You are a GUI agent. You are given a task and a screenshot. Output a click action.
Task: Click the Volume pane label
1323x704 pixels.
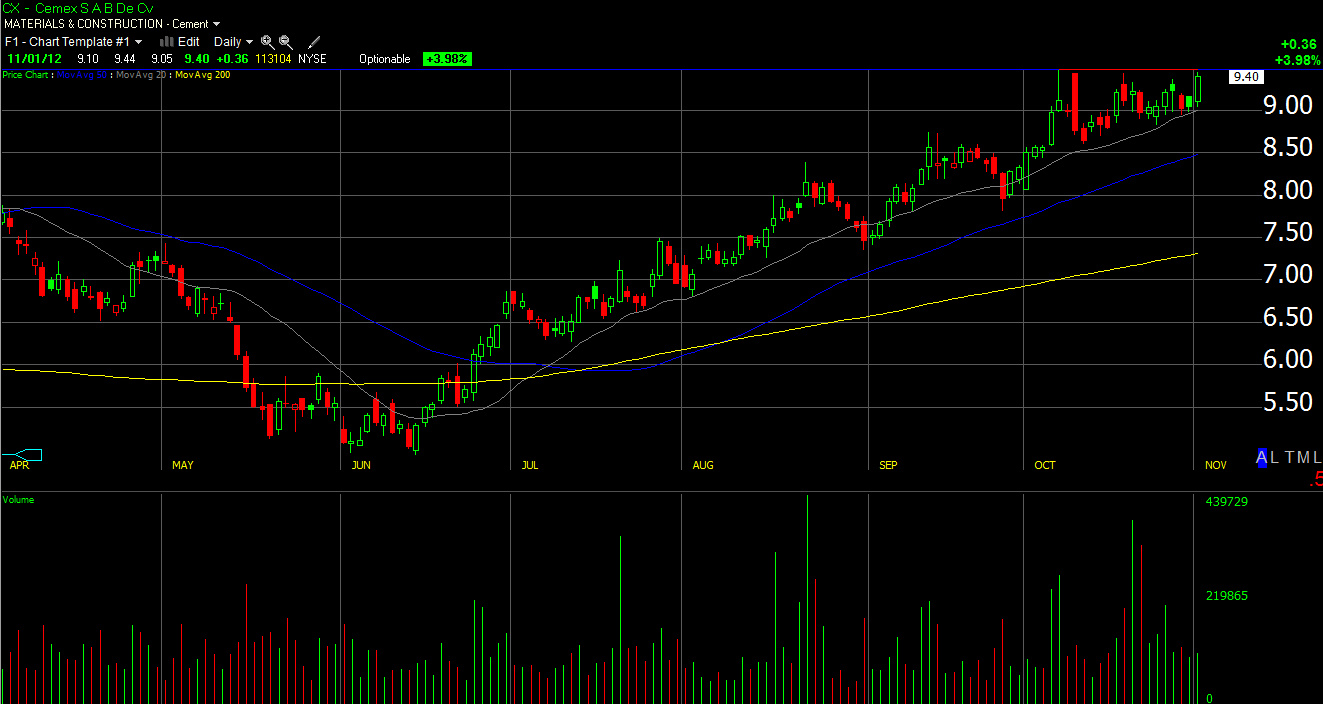[18, 499]
